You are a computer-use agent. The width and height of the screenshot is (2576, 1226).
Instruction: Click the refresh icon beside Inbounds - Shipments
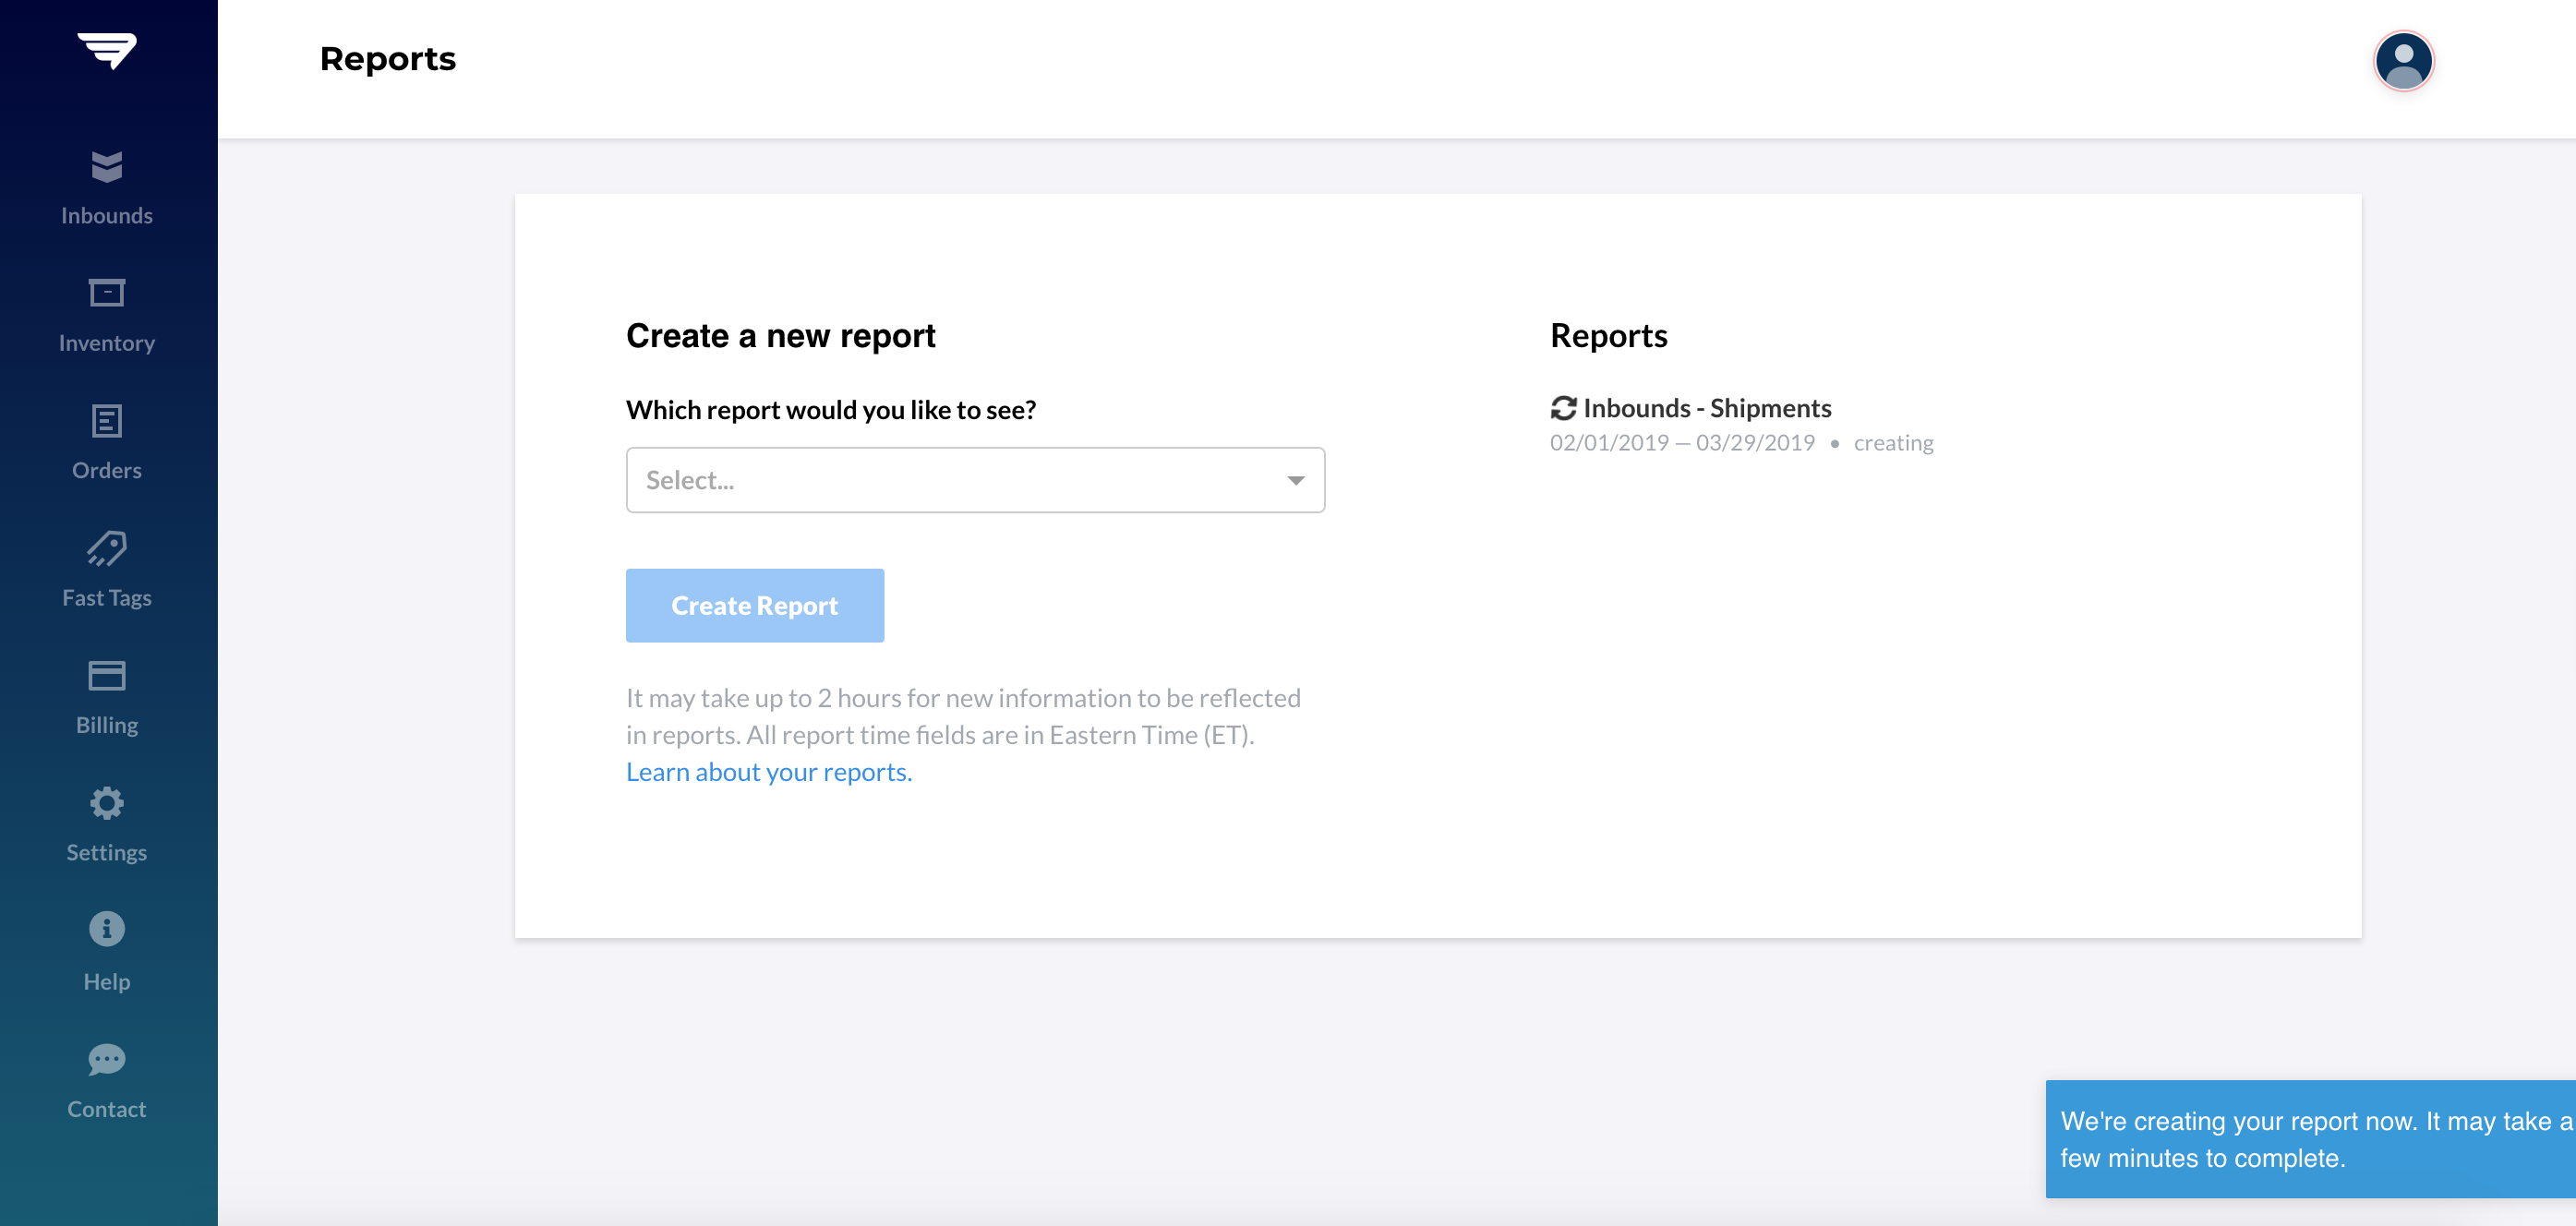[x=1563, y=408]
